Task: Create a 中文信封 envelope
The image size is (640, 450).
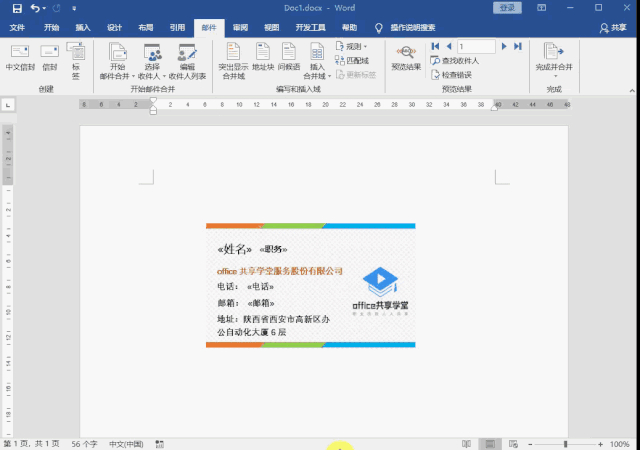Action: click(20, 57)
